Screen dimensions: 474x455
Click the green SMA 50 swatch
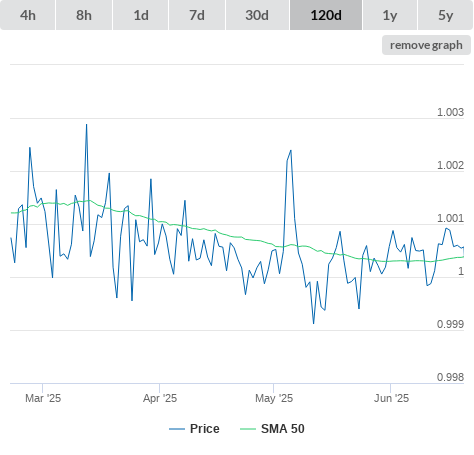[248, 429]
